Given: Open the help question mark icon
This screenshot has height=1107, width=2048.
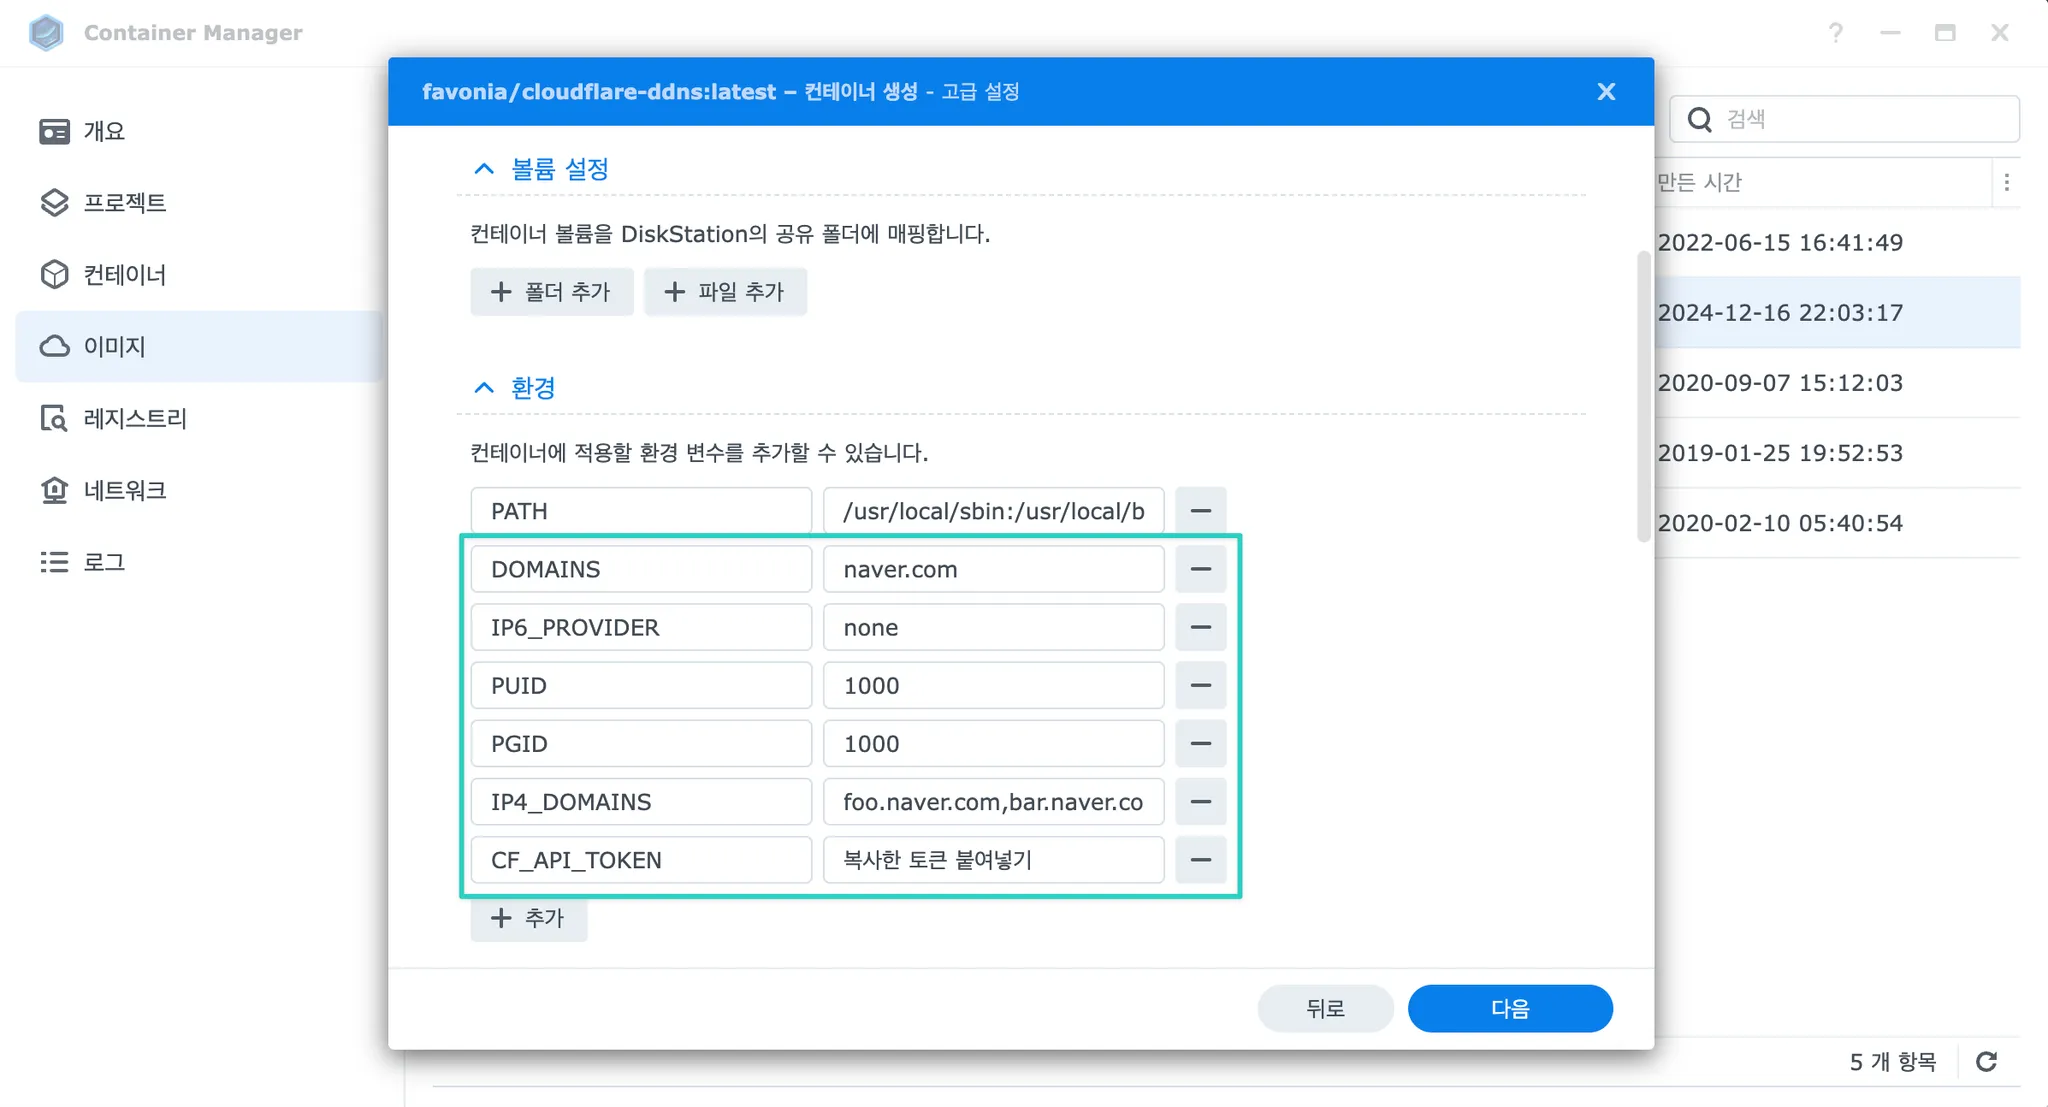Looking at the screenshot, I should click(x=1836, y=33).
